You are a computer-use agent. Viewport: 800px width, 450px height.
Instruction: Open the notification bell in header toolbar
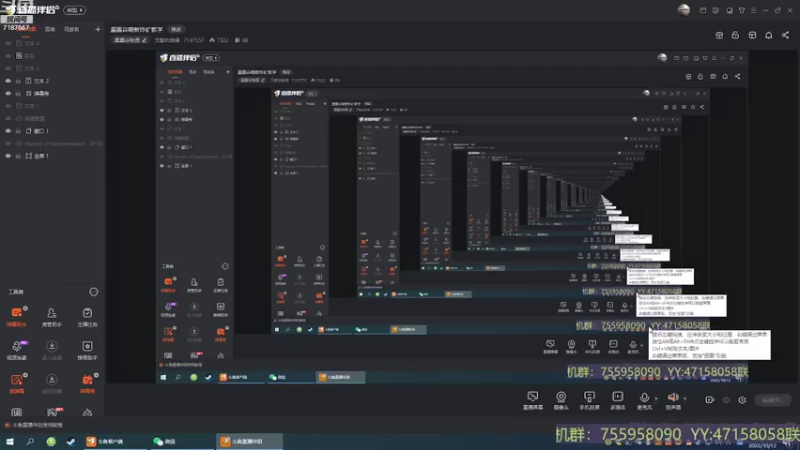(768, 35)
